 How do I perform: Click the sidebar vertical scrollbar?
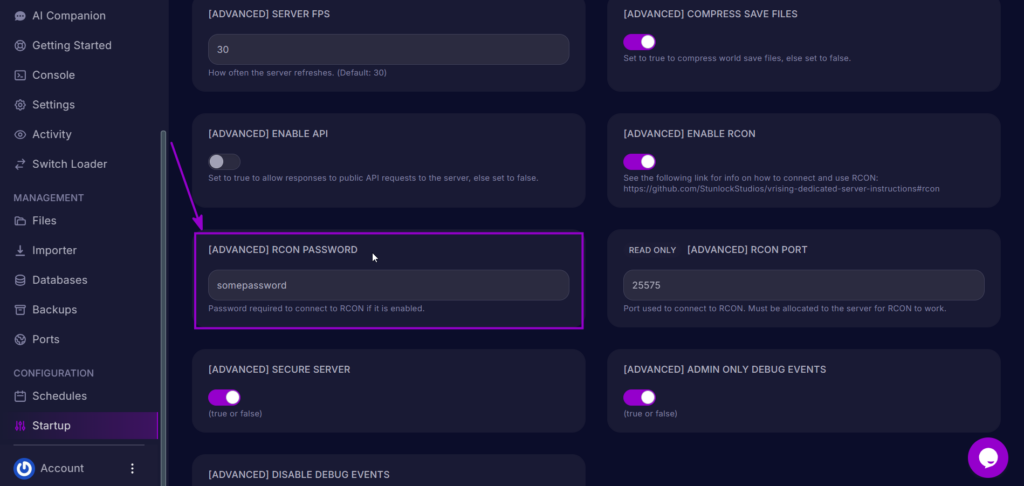[x=163, y=307]
